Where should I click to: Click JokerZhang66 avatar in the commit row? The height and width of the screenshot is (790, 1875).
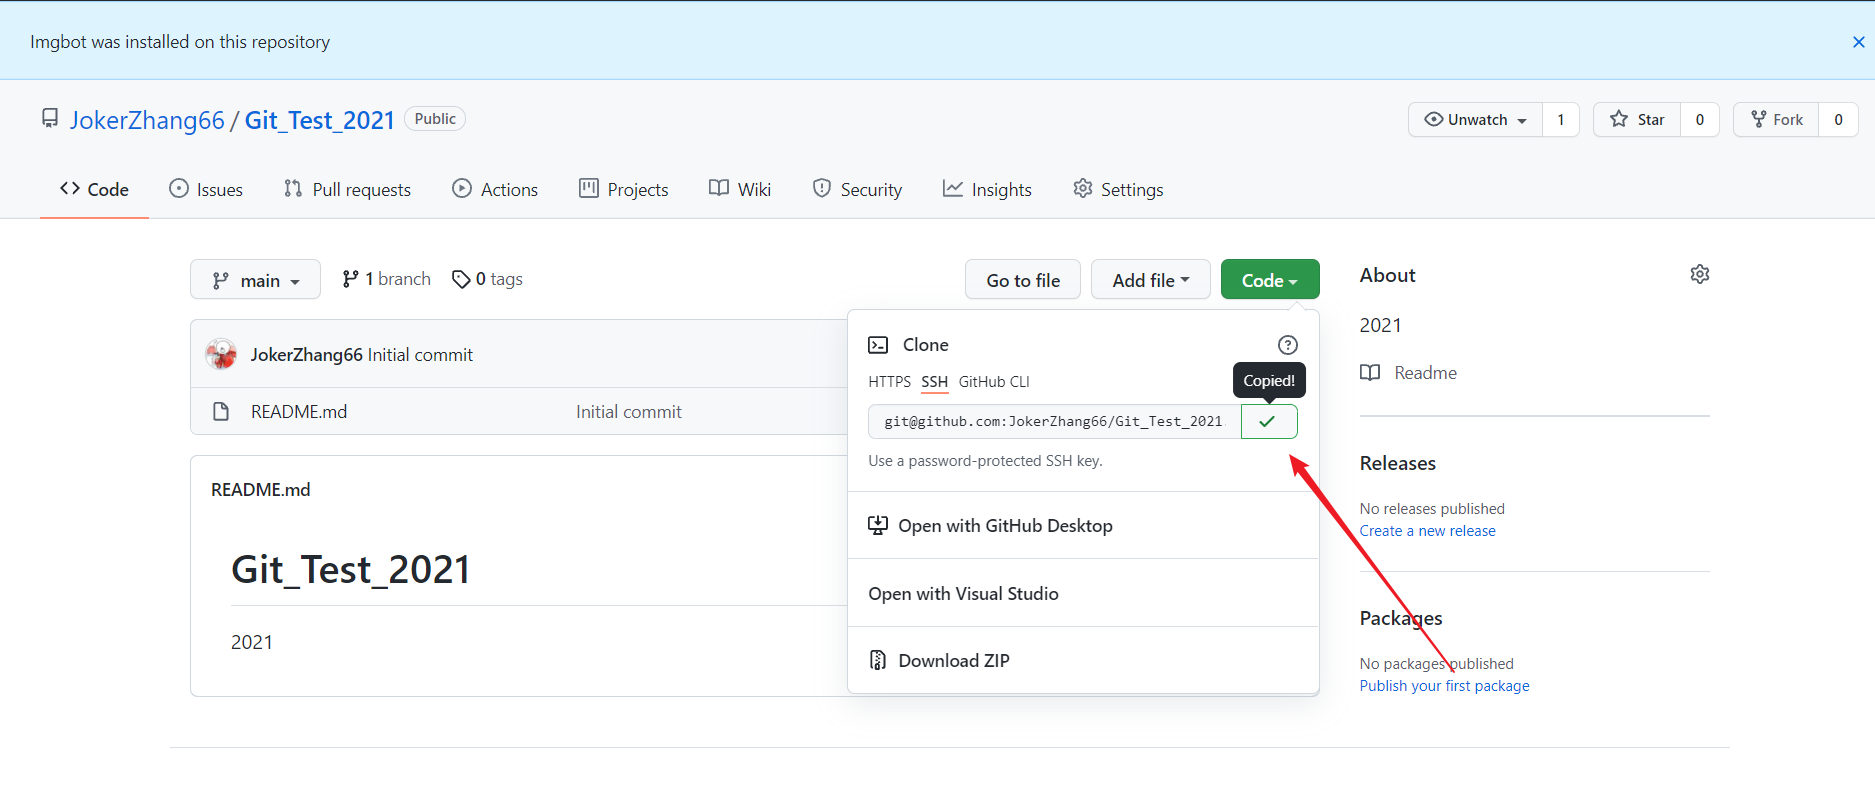221,355
